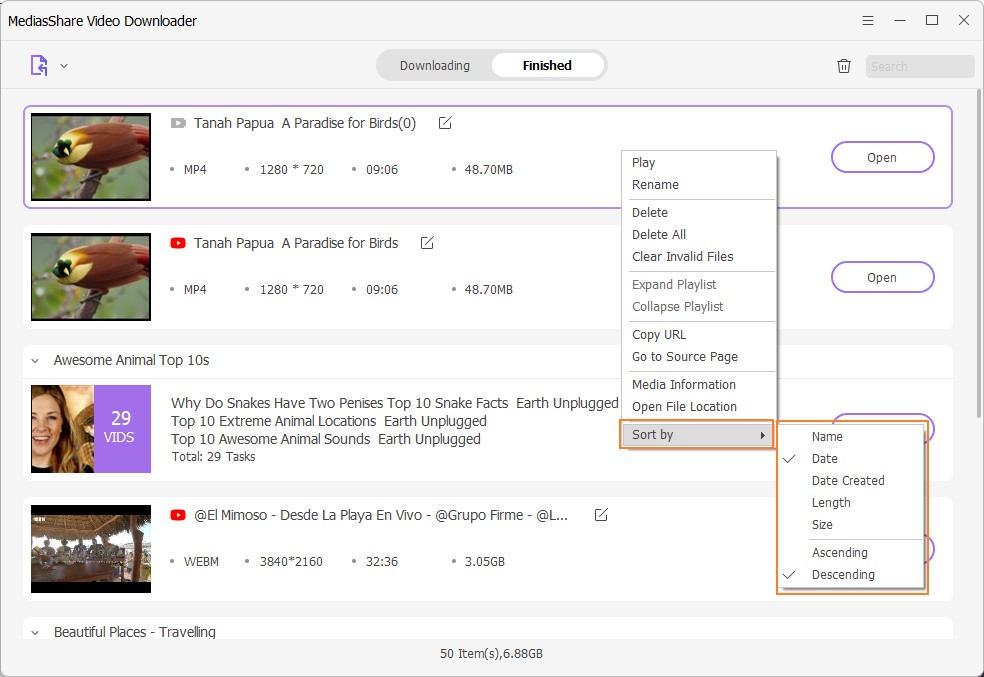Click edit icon beside El Mimoso video title
984x677 pixels.
[x=601, y=515]
